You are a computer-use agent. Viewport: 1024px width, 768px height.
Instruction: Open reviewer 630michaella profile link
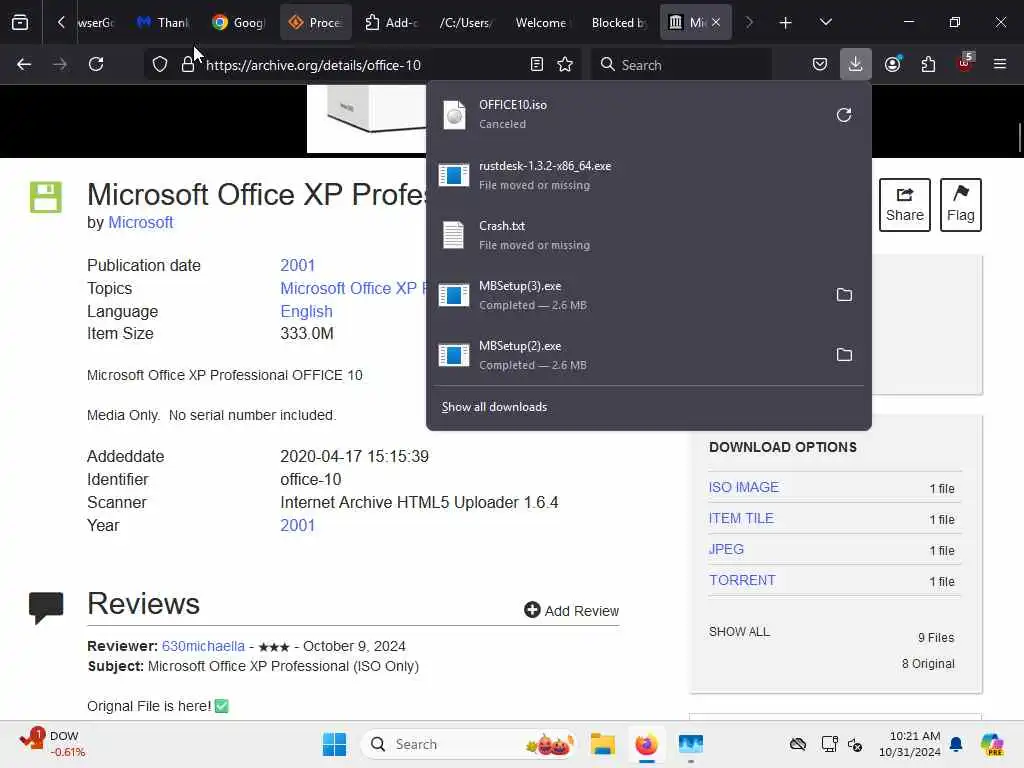203,646
